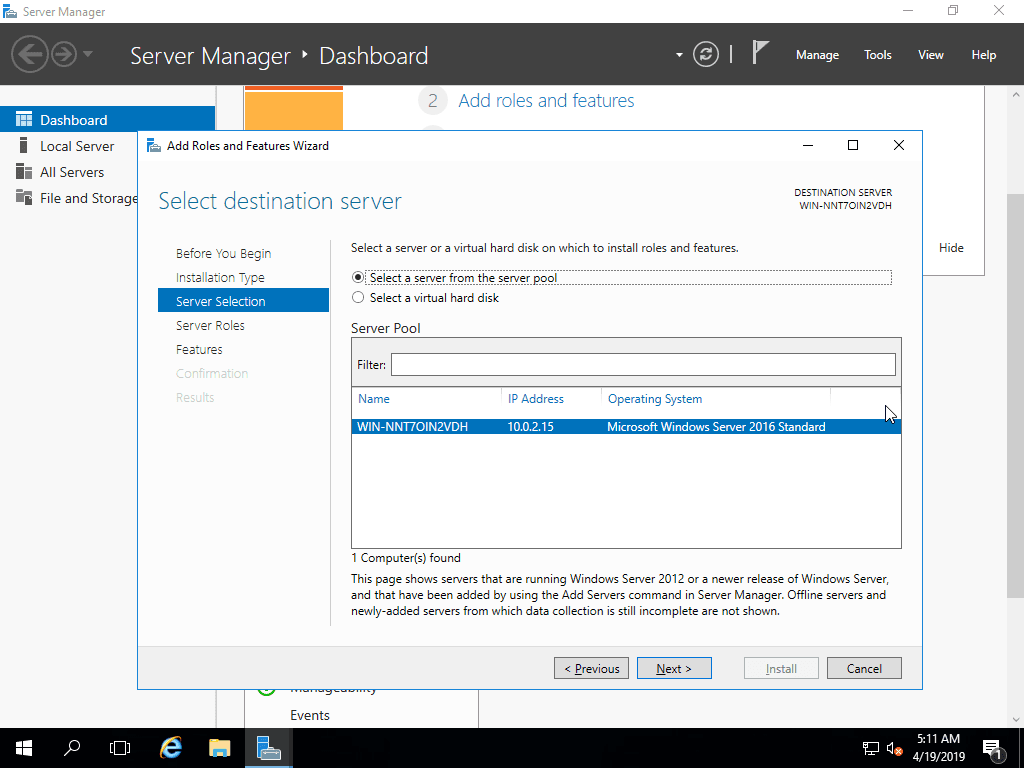Close the Add Roles and Features Wizard
The height and width of the screenshot is (768, 1024).
click(899, 145)
